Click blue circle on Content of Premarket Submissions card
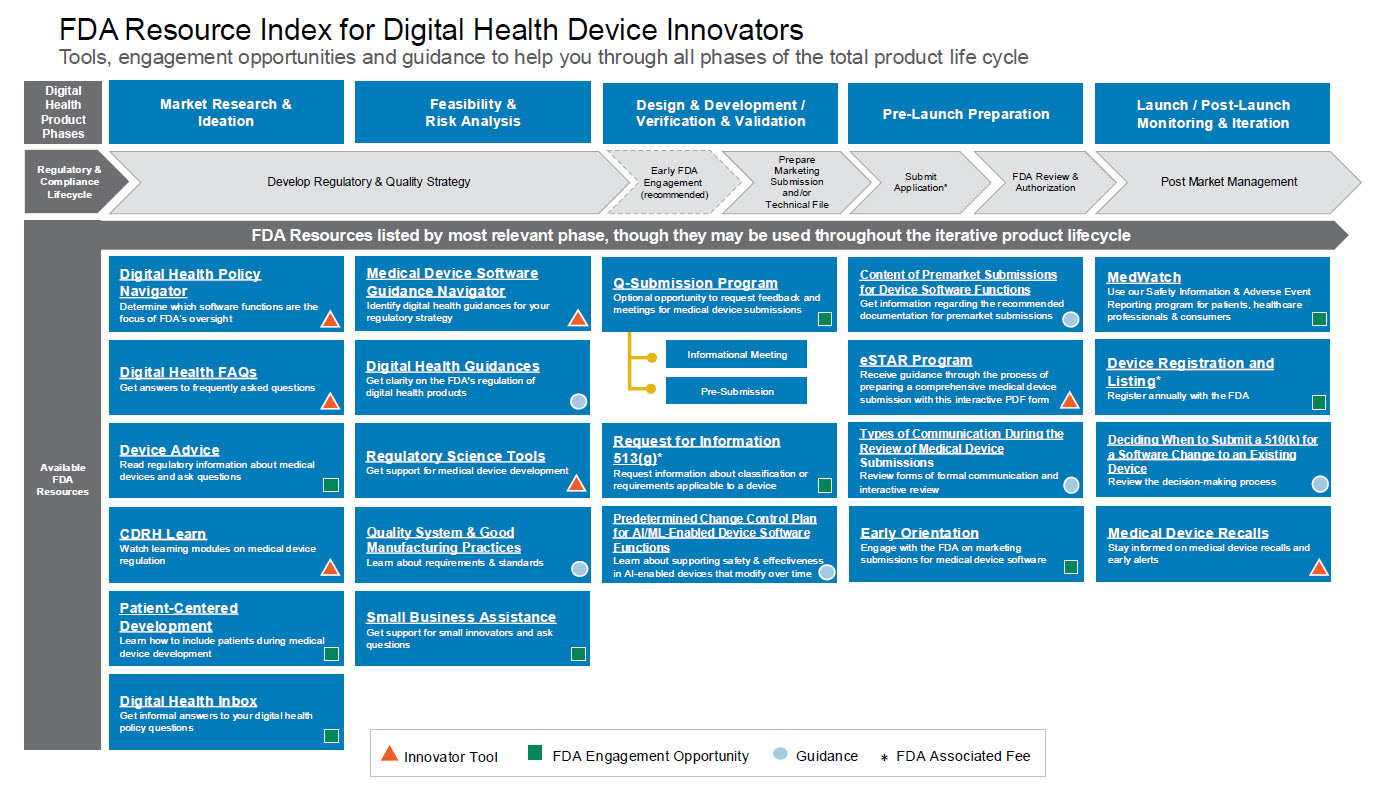The image size is (1373, 790). pos(1071,320)
